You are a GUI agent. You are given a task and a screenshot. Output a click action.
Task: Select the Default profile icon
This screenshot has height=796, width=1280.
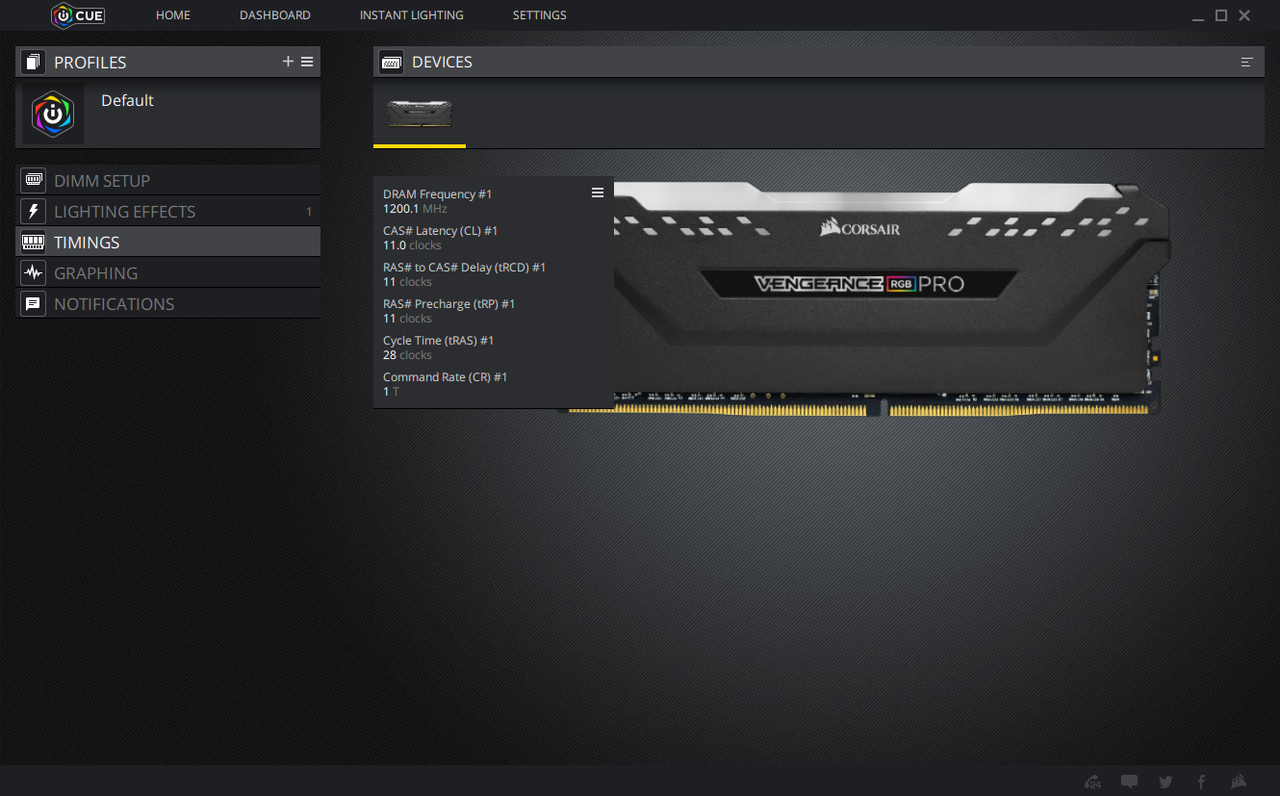(x=53, y=114)
